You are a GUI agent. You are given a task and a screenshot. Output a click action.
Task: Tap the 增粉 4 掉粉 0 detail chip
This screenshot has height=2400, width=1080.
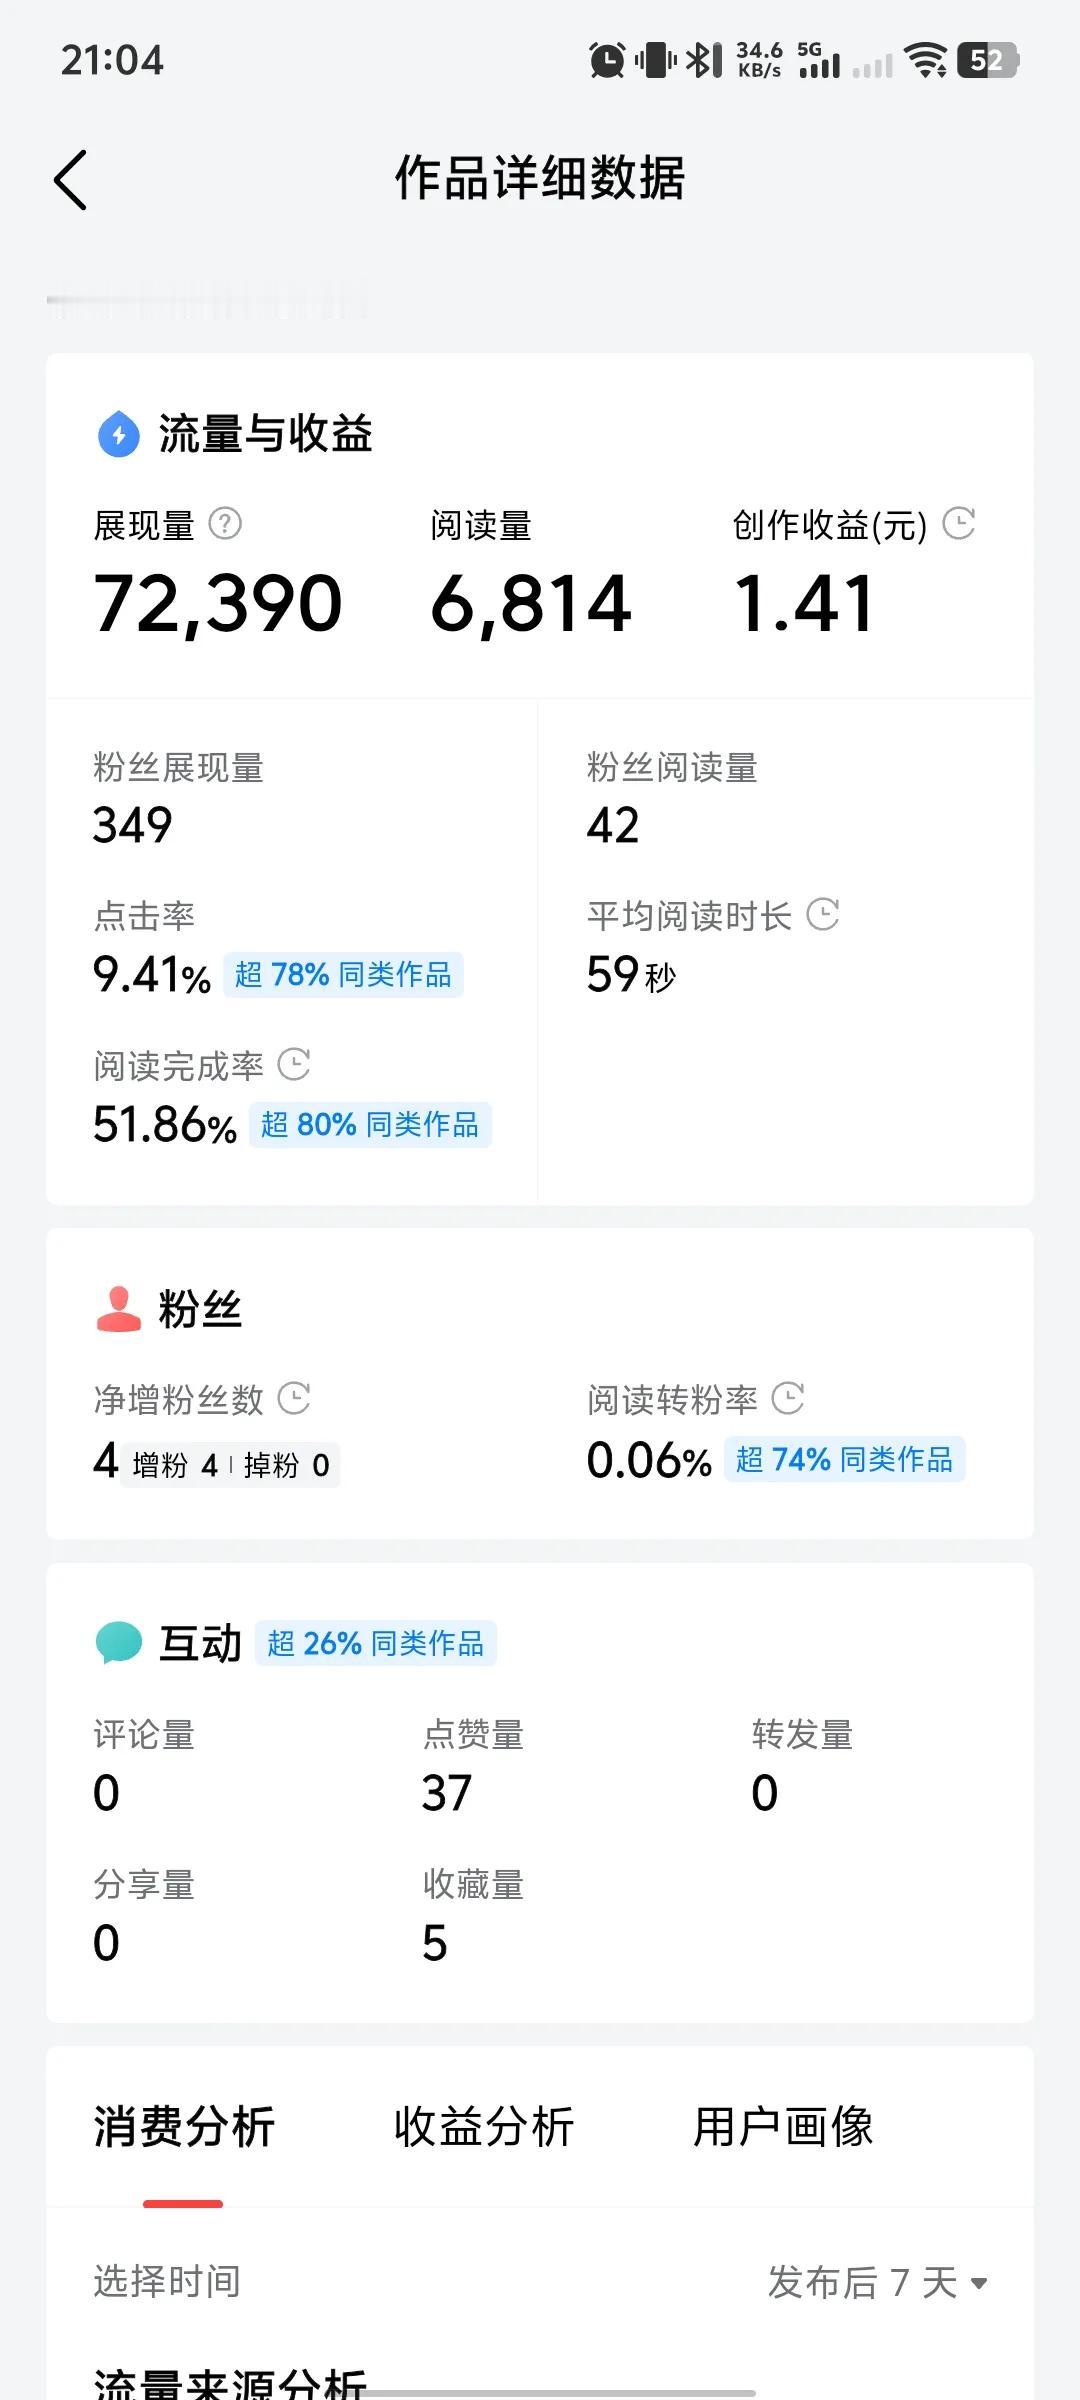click(x=231, y=1465)
